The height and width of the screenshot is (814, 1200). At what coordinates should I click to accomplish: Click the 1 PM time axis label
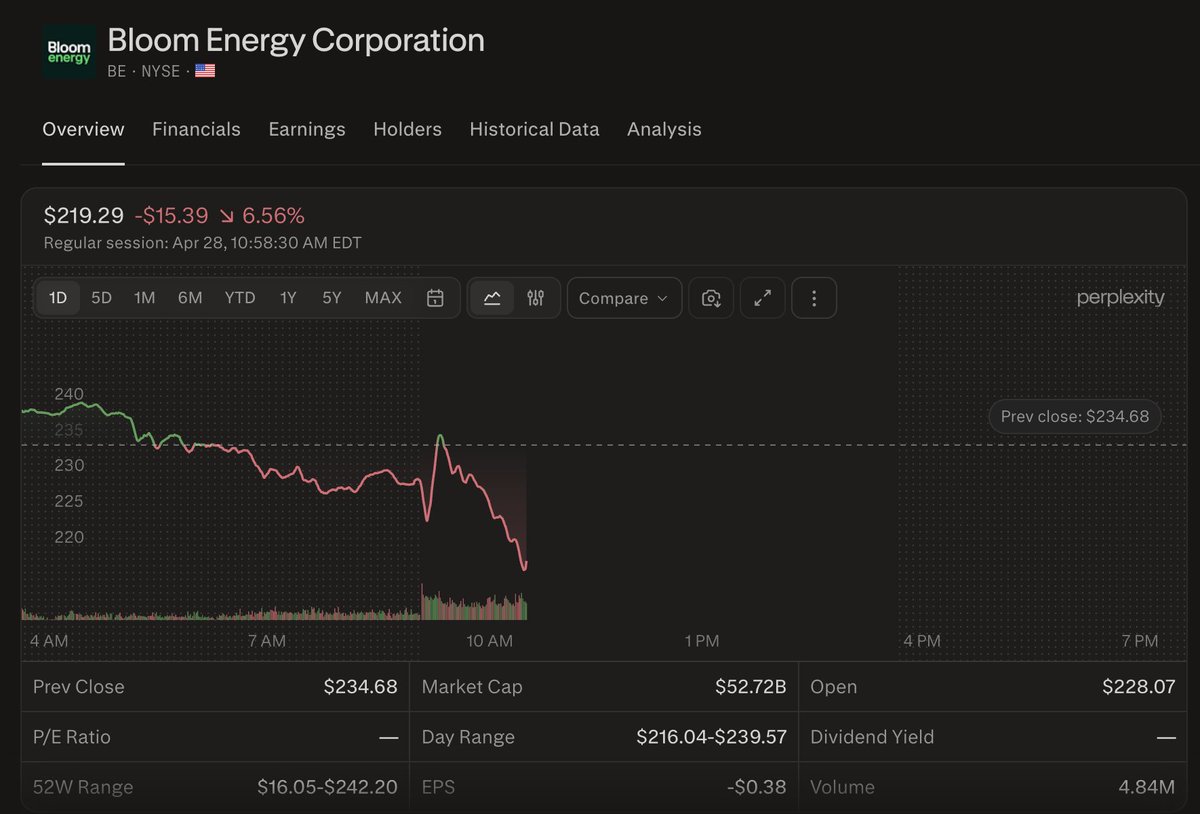(x=701, y=641)
